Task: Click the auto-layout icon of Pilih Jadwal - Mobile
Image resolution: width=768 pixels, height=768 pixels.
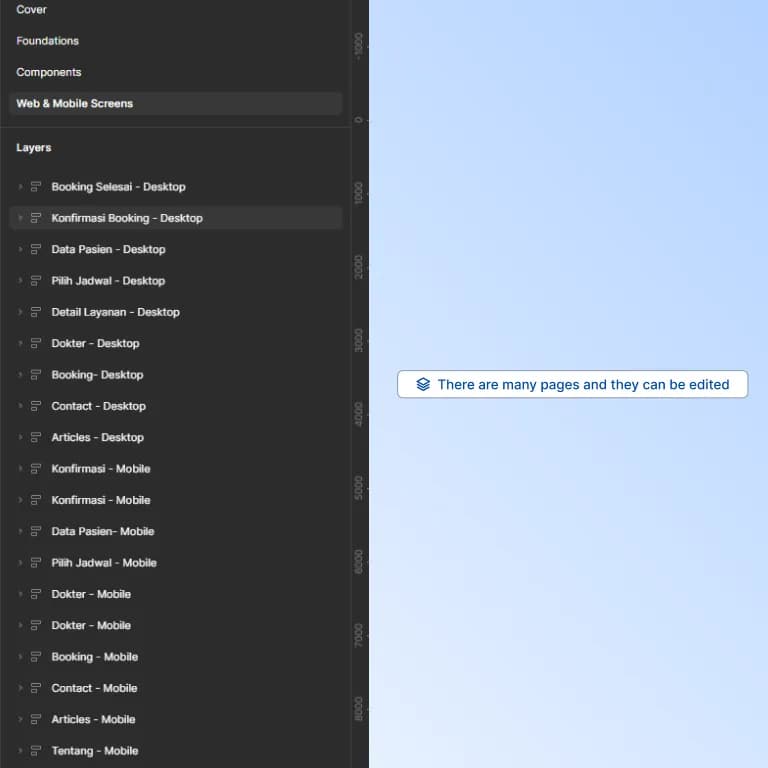Action: (x=36, y=563)
